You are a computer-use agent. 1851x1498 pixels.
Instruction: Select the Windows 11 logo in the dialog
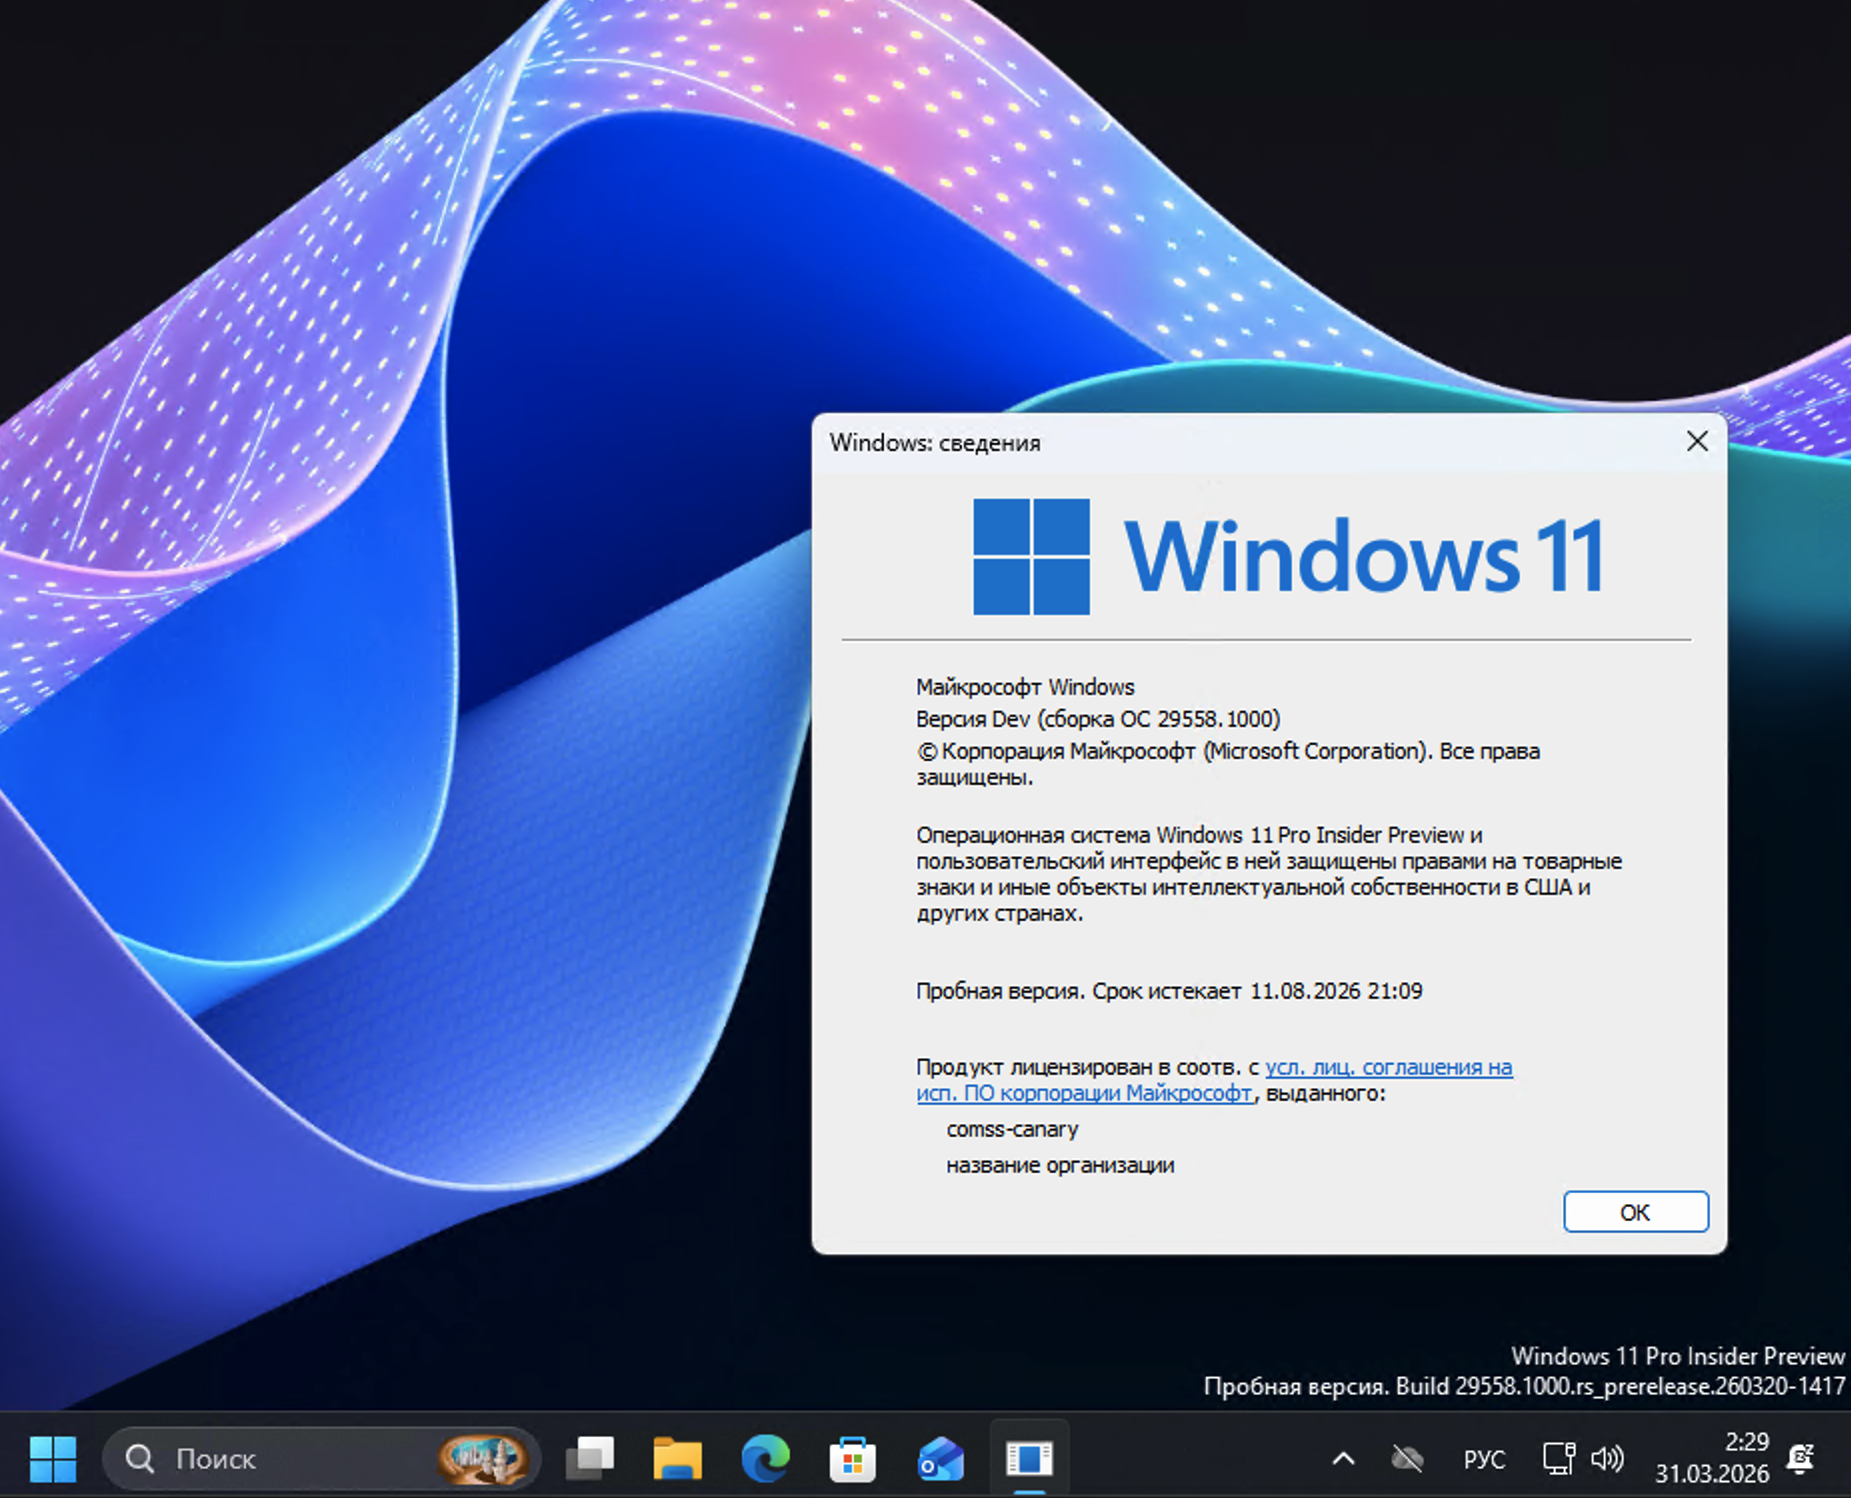pyautogui.click(x=1030, y=557)
